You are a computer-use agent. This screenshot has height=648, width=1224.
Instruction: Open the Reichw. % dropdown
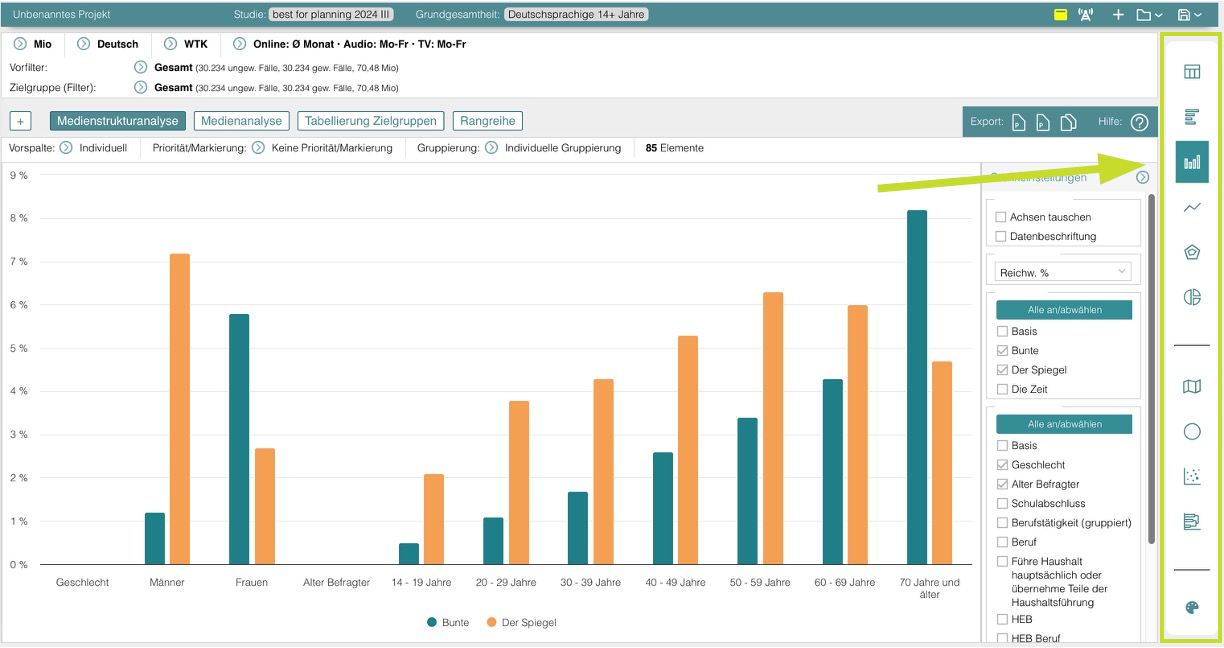coord(1064,272)
